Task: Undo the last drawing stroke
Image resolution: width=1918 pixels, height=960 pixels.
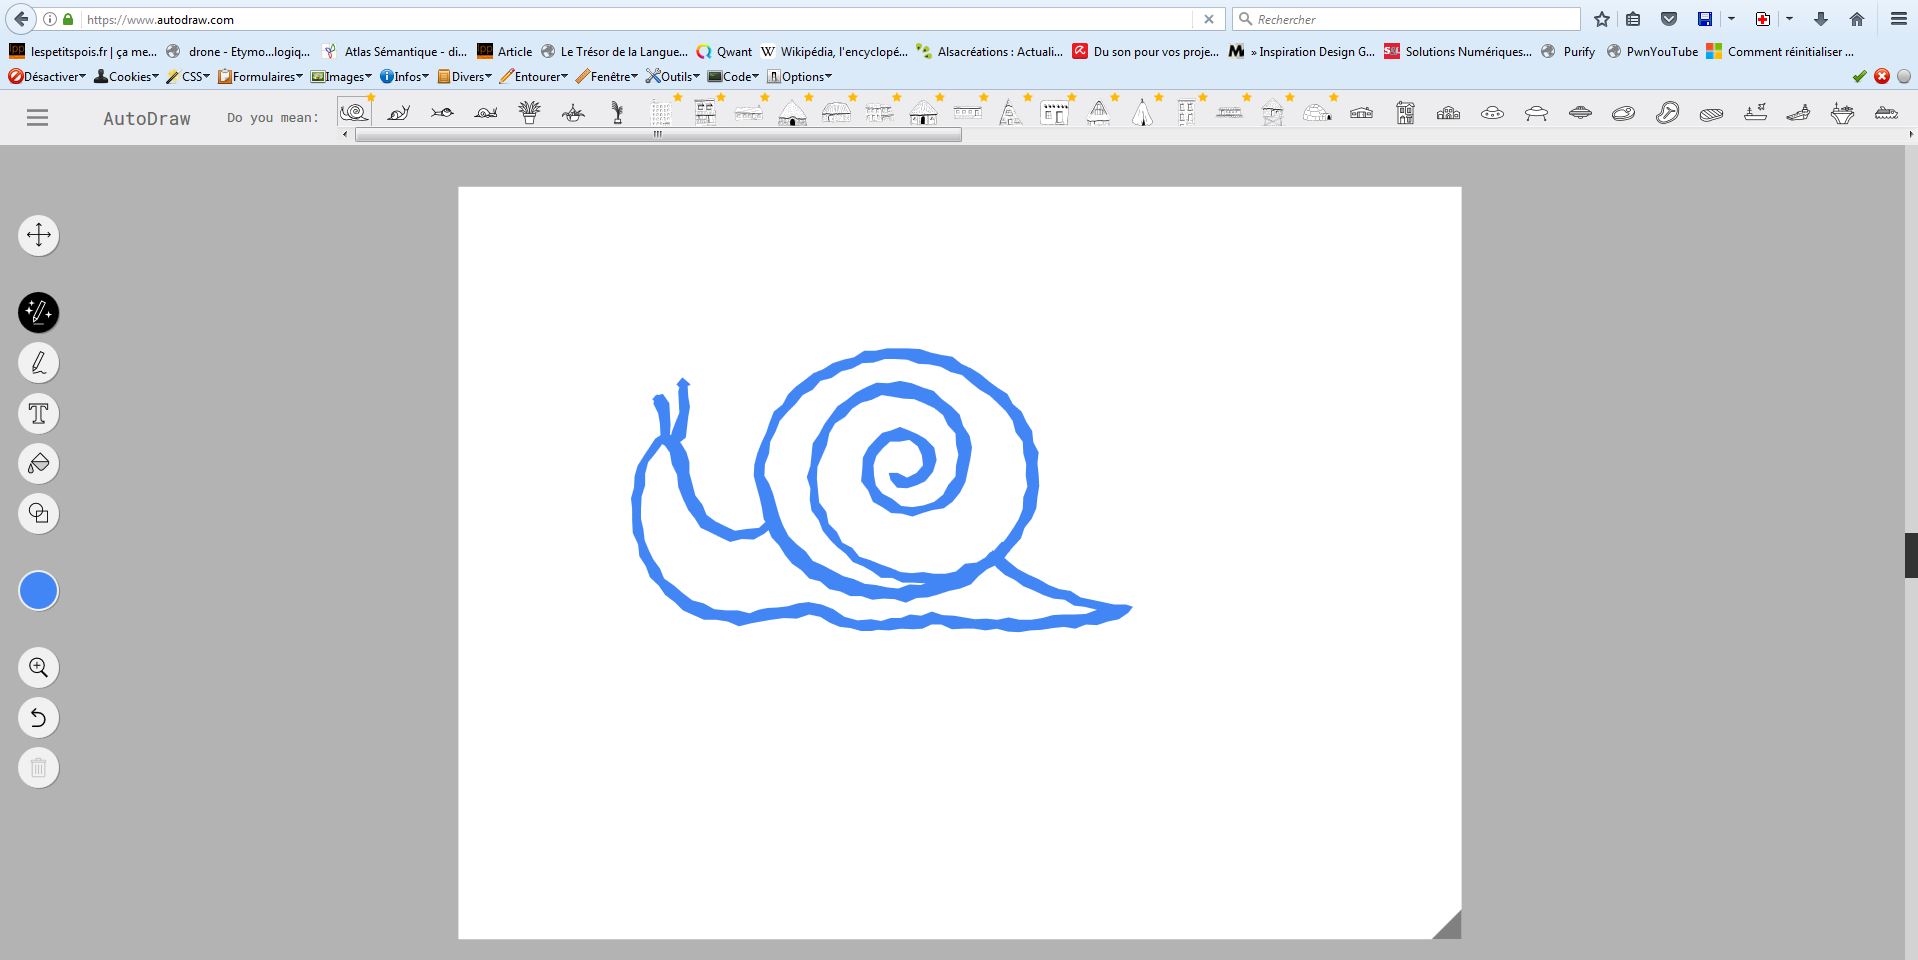Action: point(39,718)
